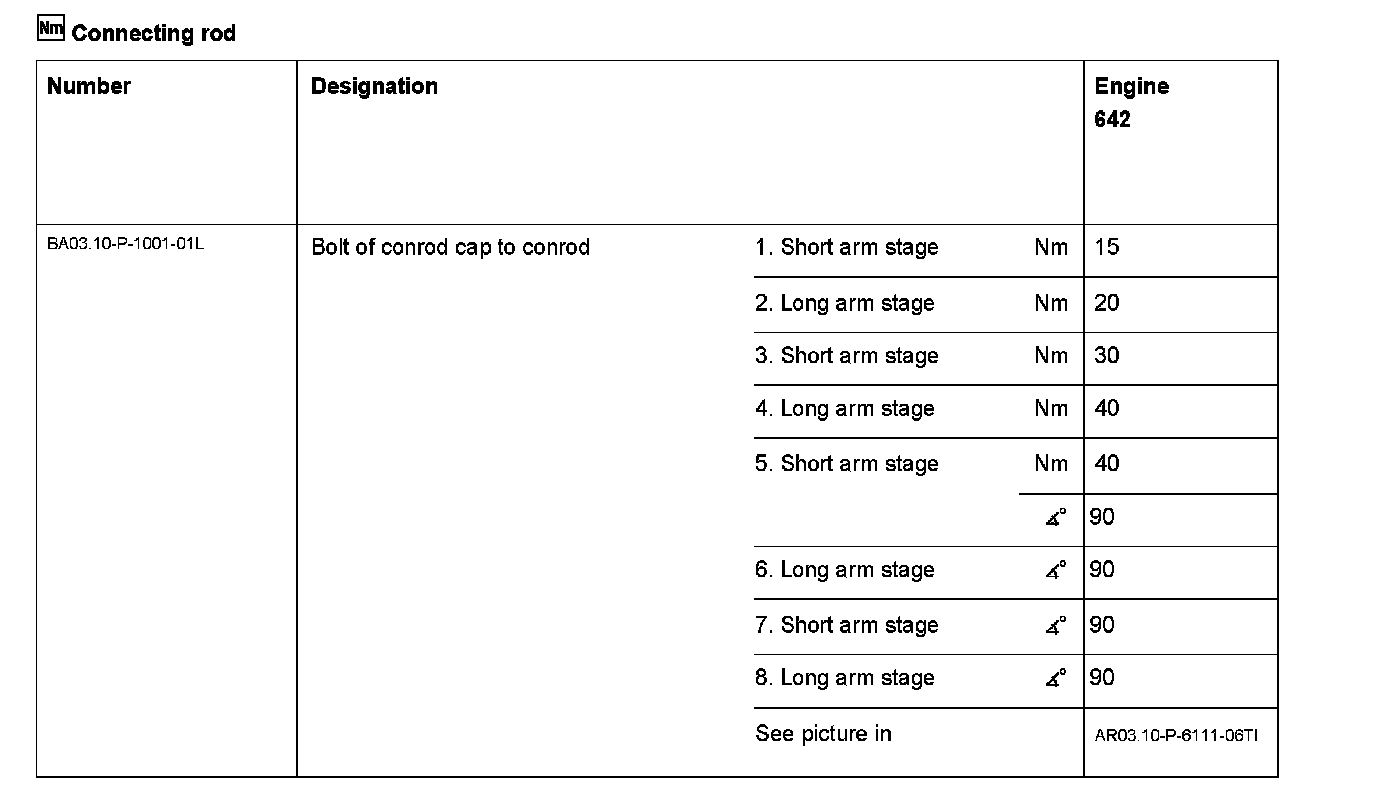Click the Engine 642 column header
This screenshot has height=798, width=1376.
1131,102
